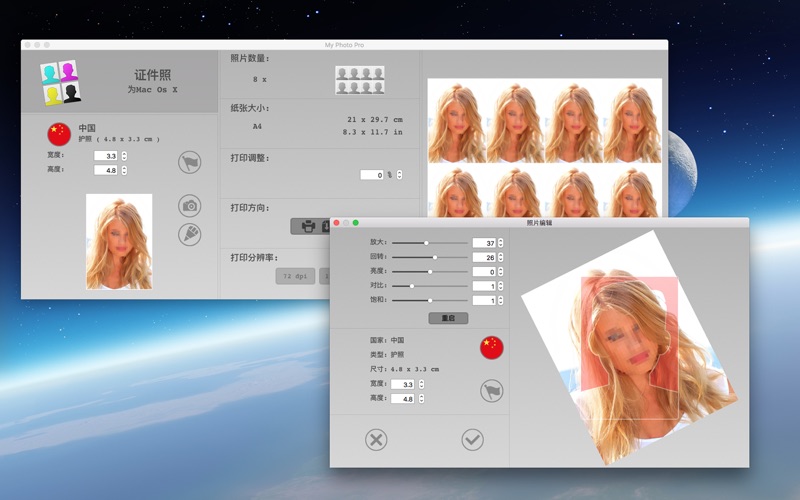This screenshot has width=800, height=500.
Task: Select the 72 dpi print resolution
Action: 295,276
